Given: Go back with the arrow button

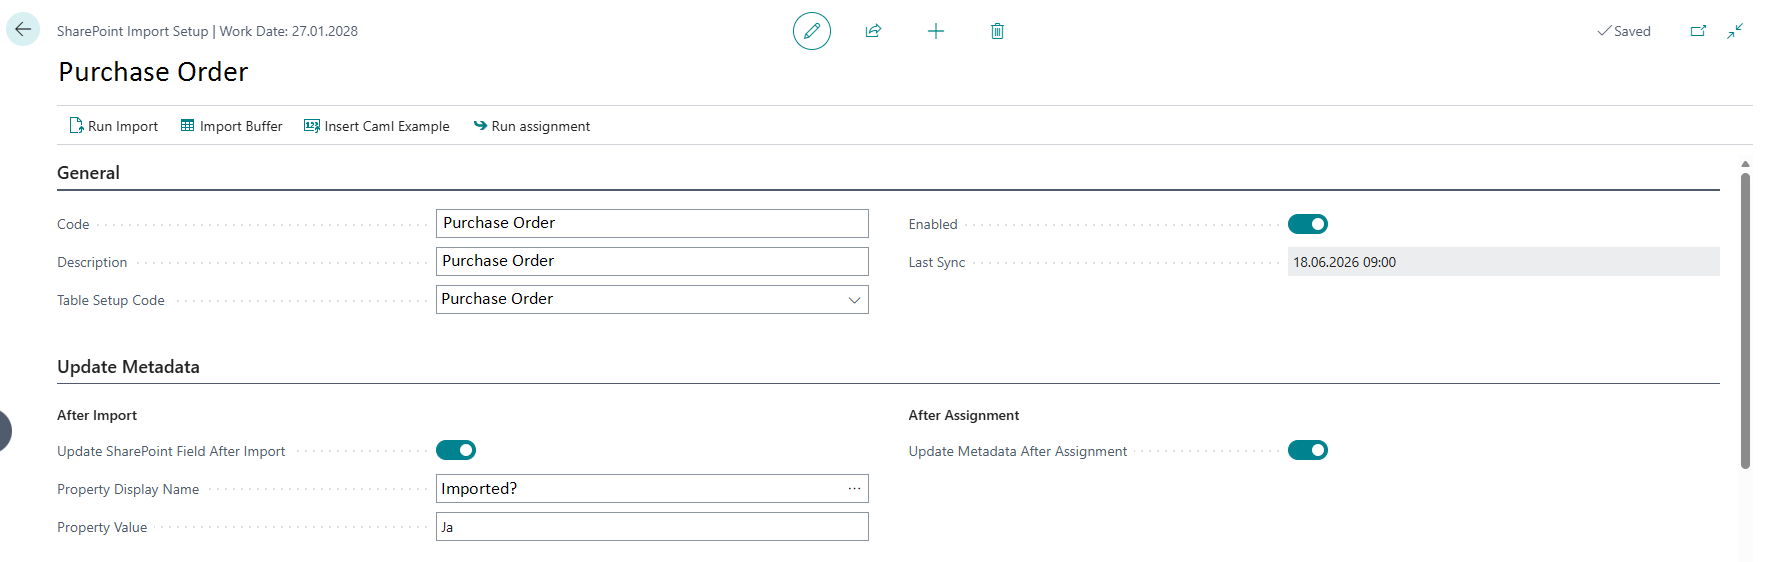Looking at the screenshot, I should coord(23,29).
